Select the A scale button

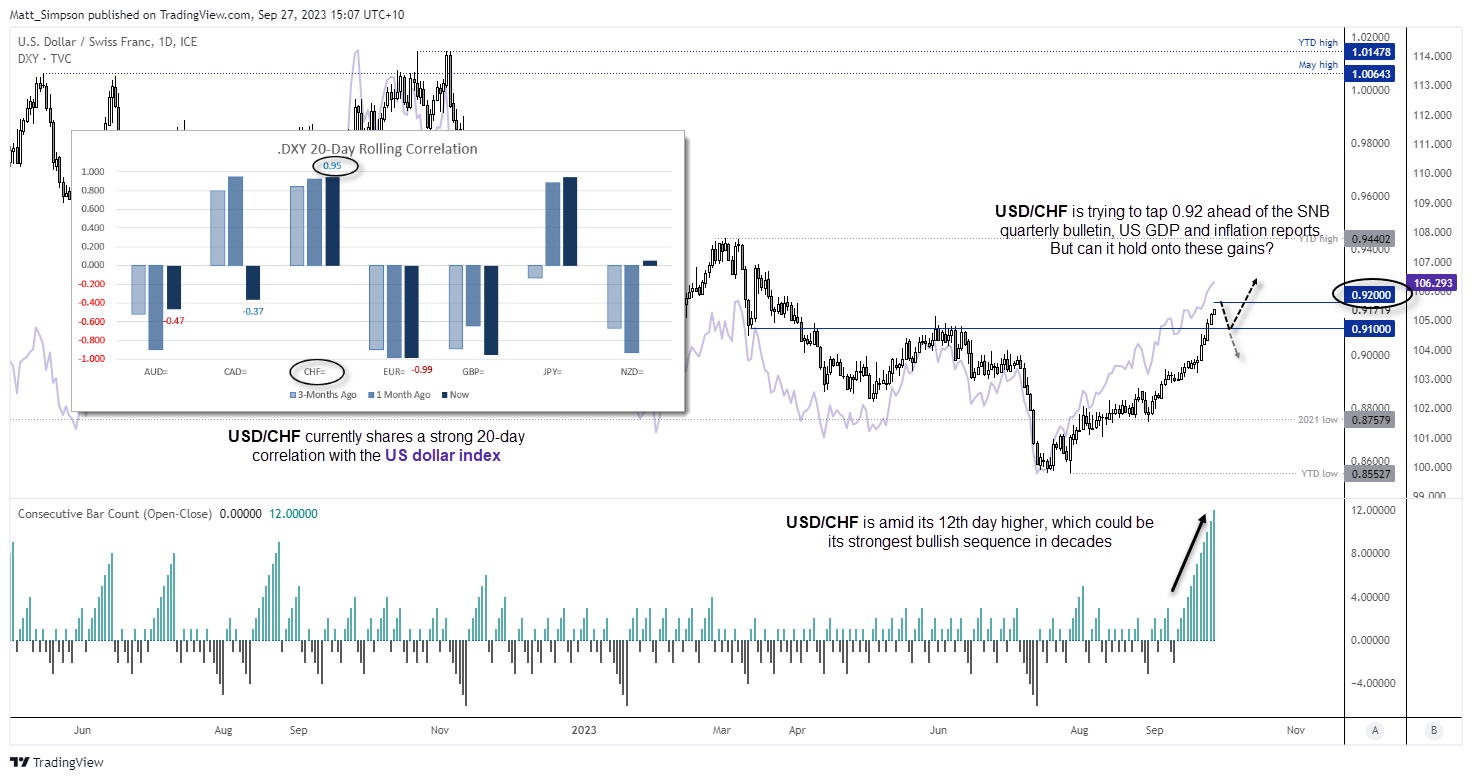click(x=1375, y=730)
